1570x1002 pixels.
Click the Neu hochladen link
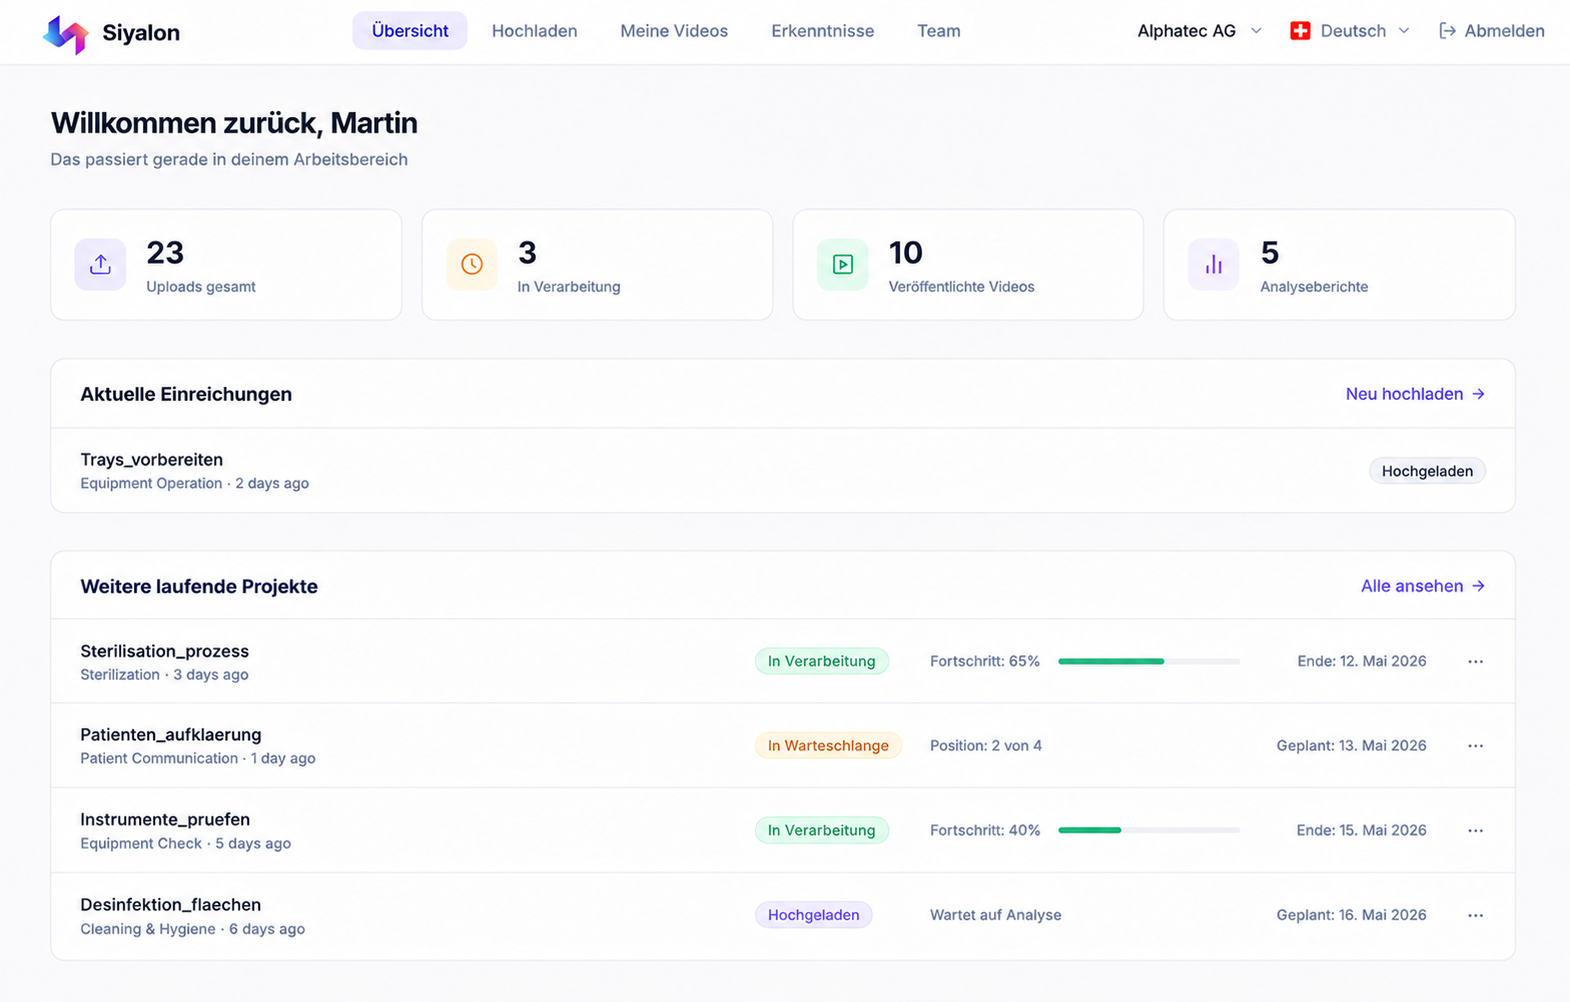(1415, 394)
